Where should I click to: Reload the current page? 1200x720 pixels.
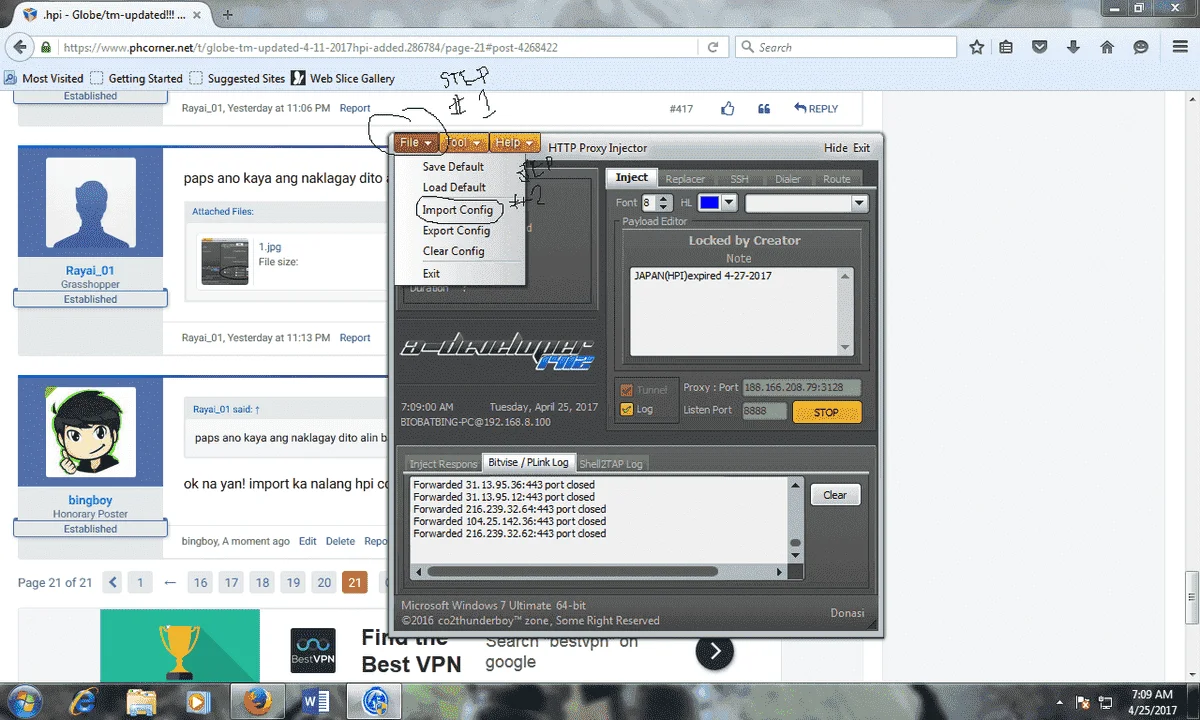click(713, 47)
